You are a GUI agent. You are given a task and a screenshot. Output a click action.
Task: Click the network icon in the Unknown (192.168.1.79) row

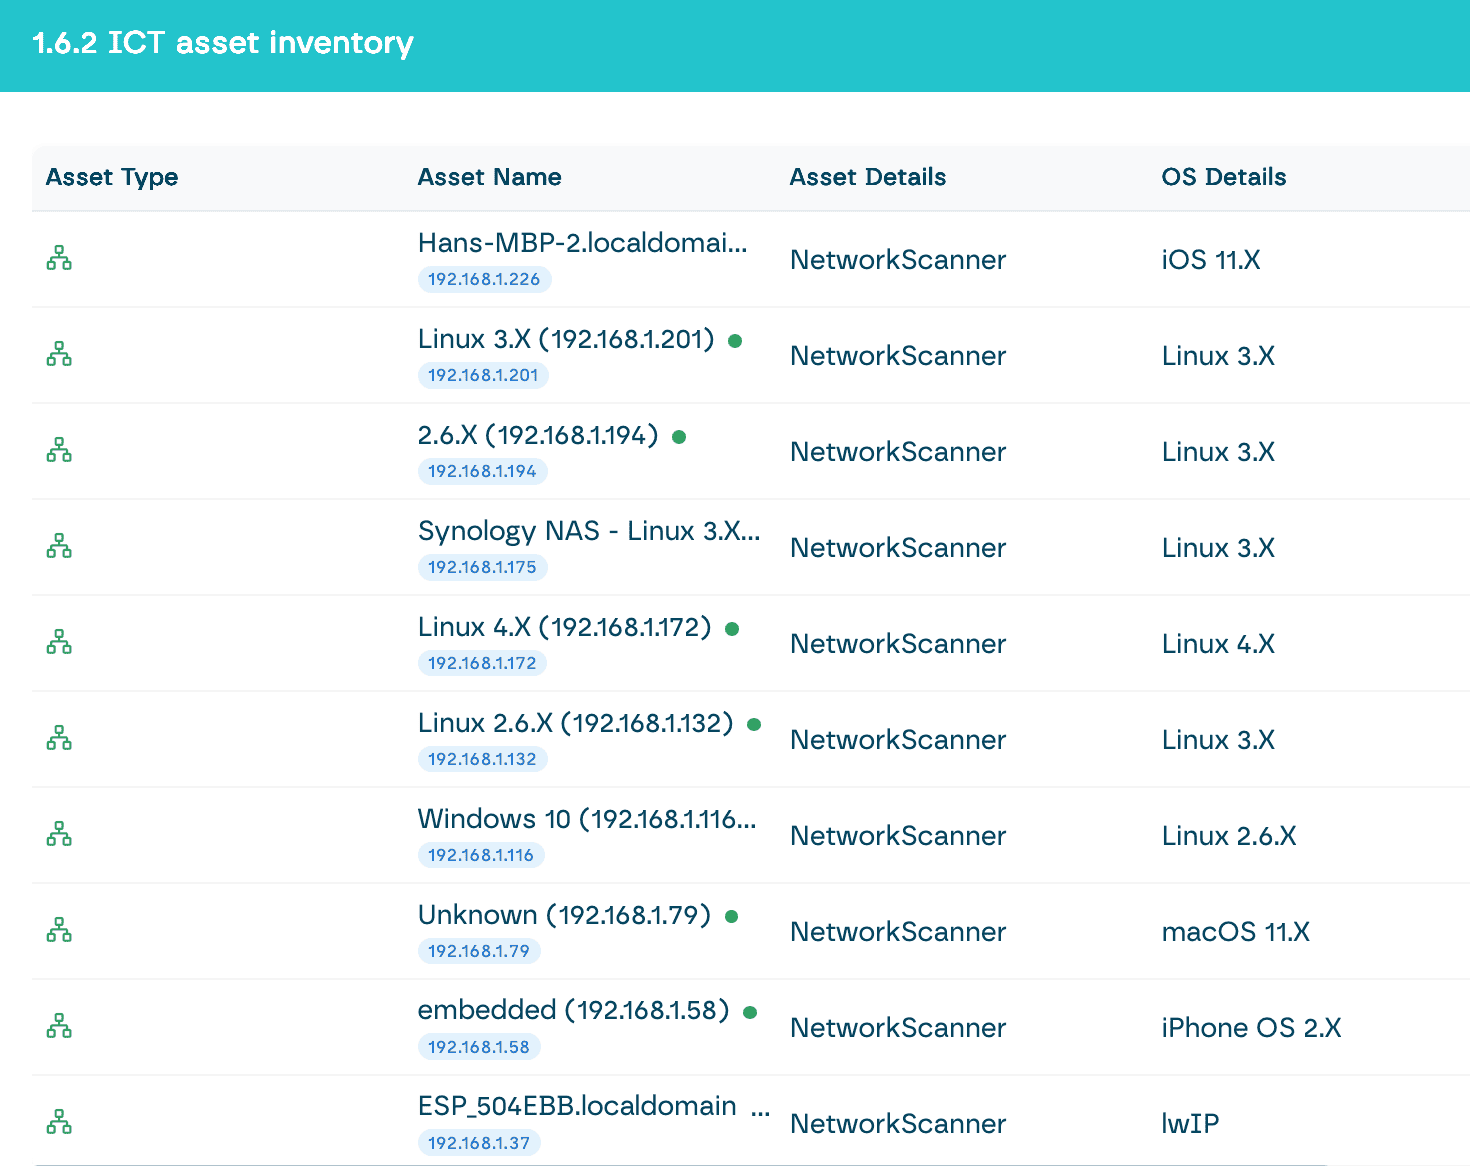pyautogui.click(x=59, y=930)
